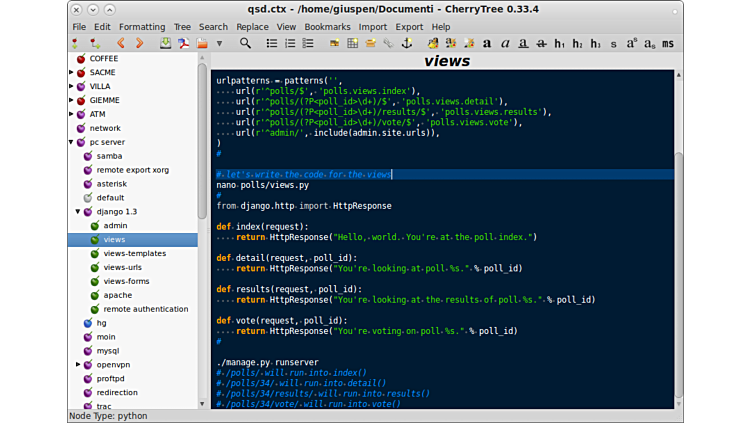Viewport: 752px width, 423px height.
Task: Click the save (download arrow) toolbar icon
Action: [165, 44]
